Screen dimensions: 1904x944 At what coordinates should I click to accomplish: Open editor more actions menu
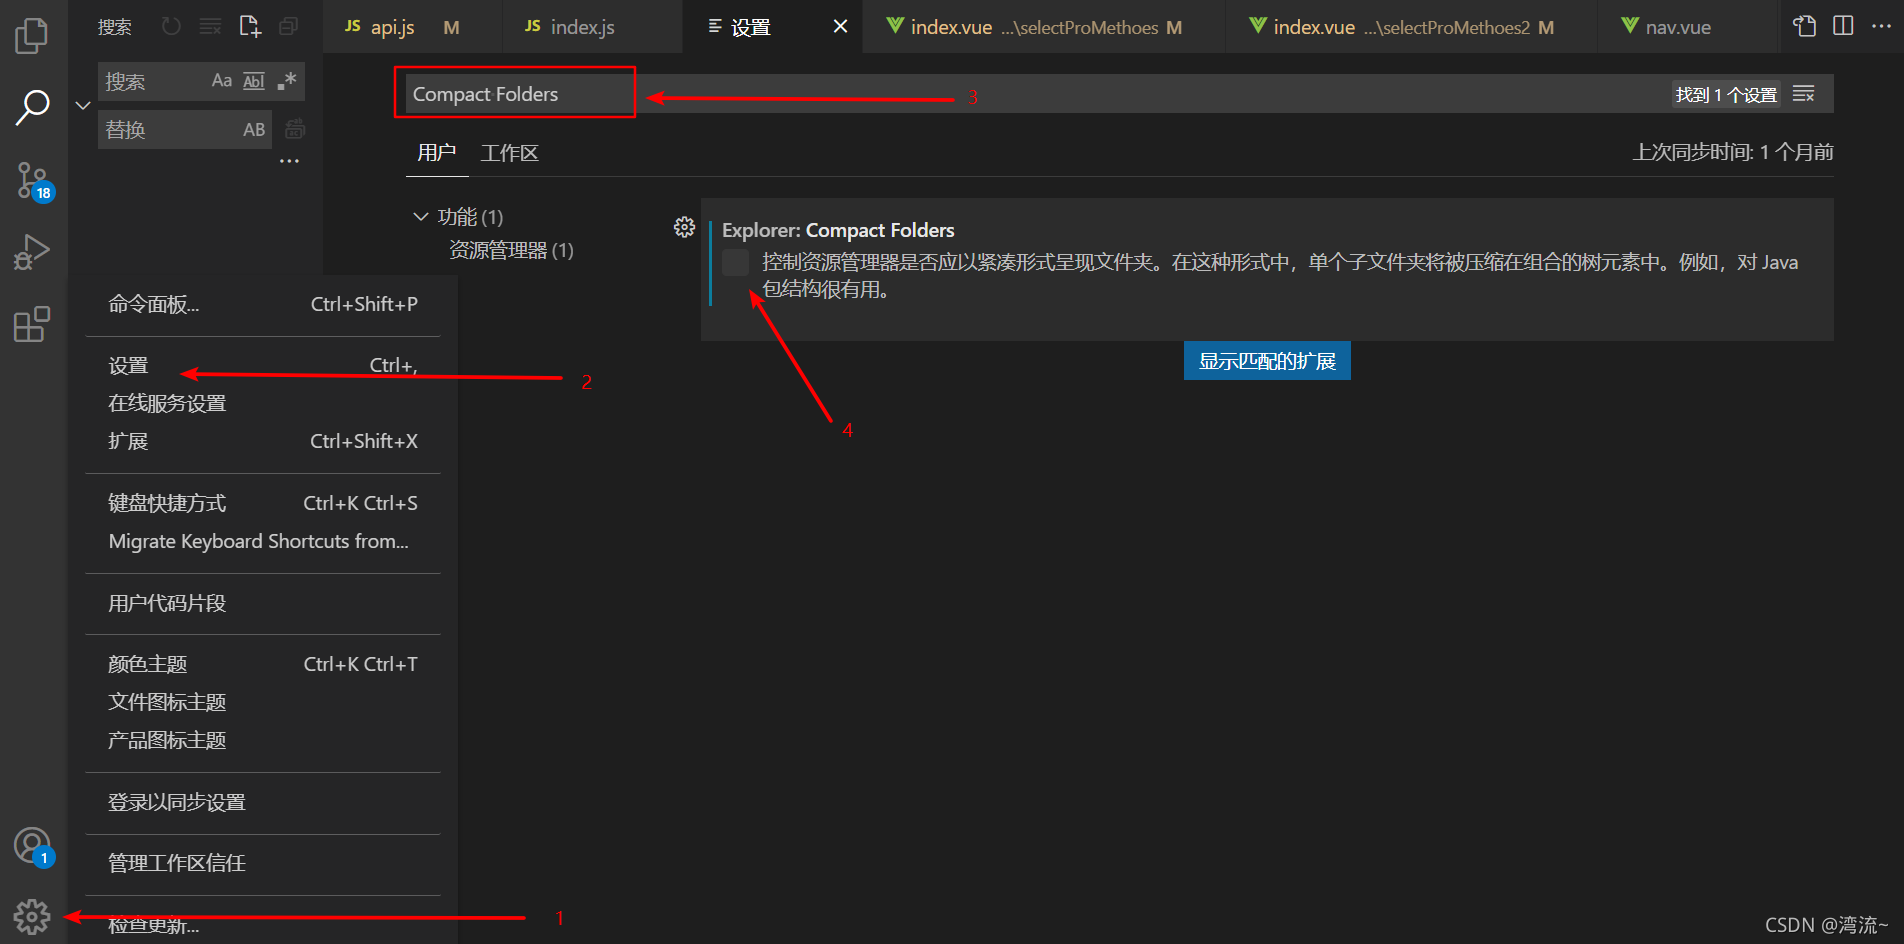(1881, 26)
